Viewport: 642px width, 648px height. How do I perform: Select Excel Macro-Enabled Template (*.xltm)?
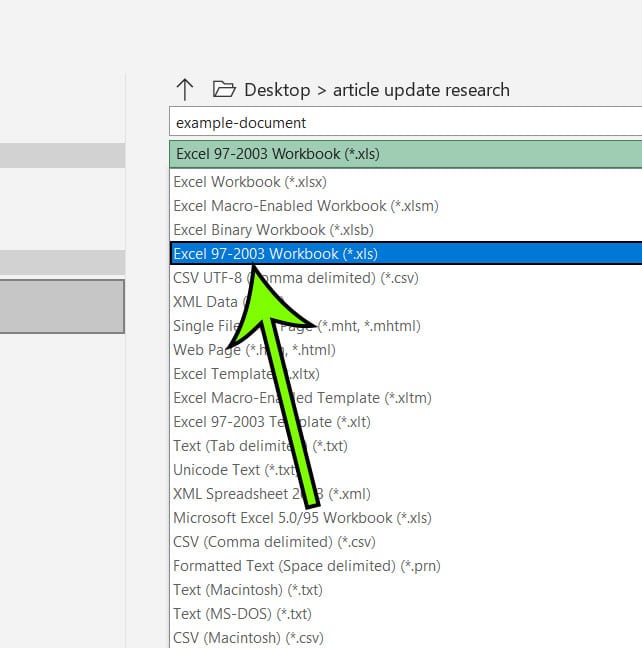coord(406,398)
